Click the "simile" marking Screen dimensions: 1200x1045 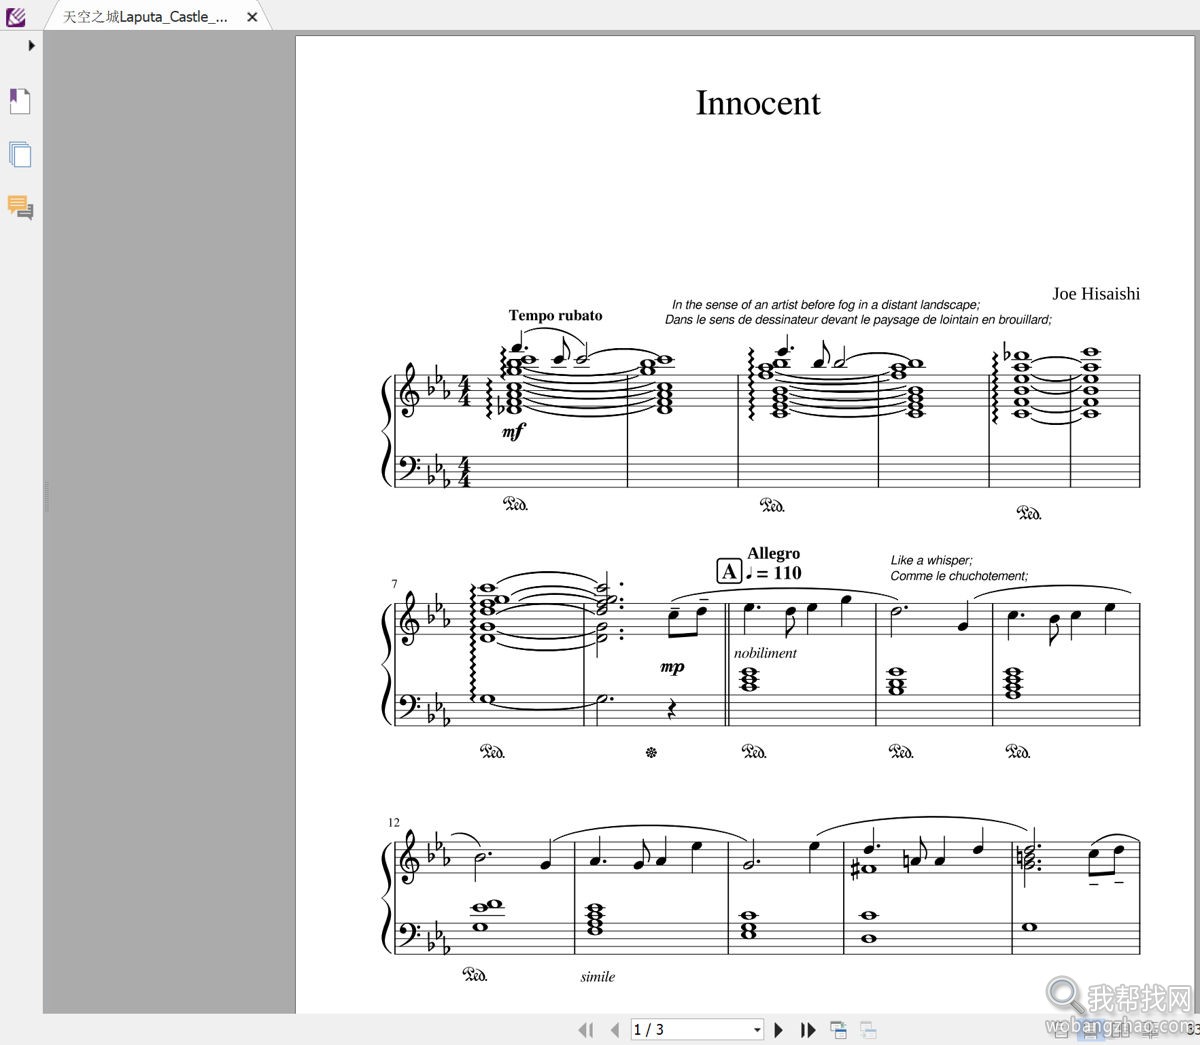point(598,977)
